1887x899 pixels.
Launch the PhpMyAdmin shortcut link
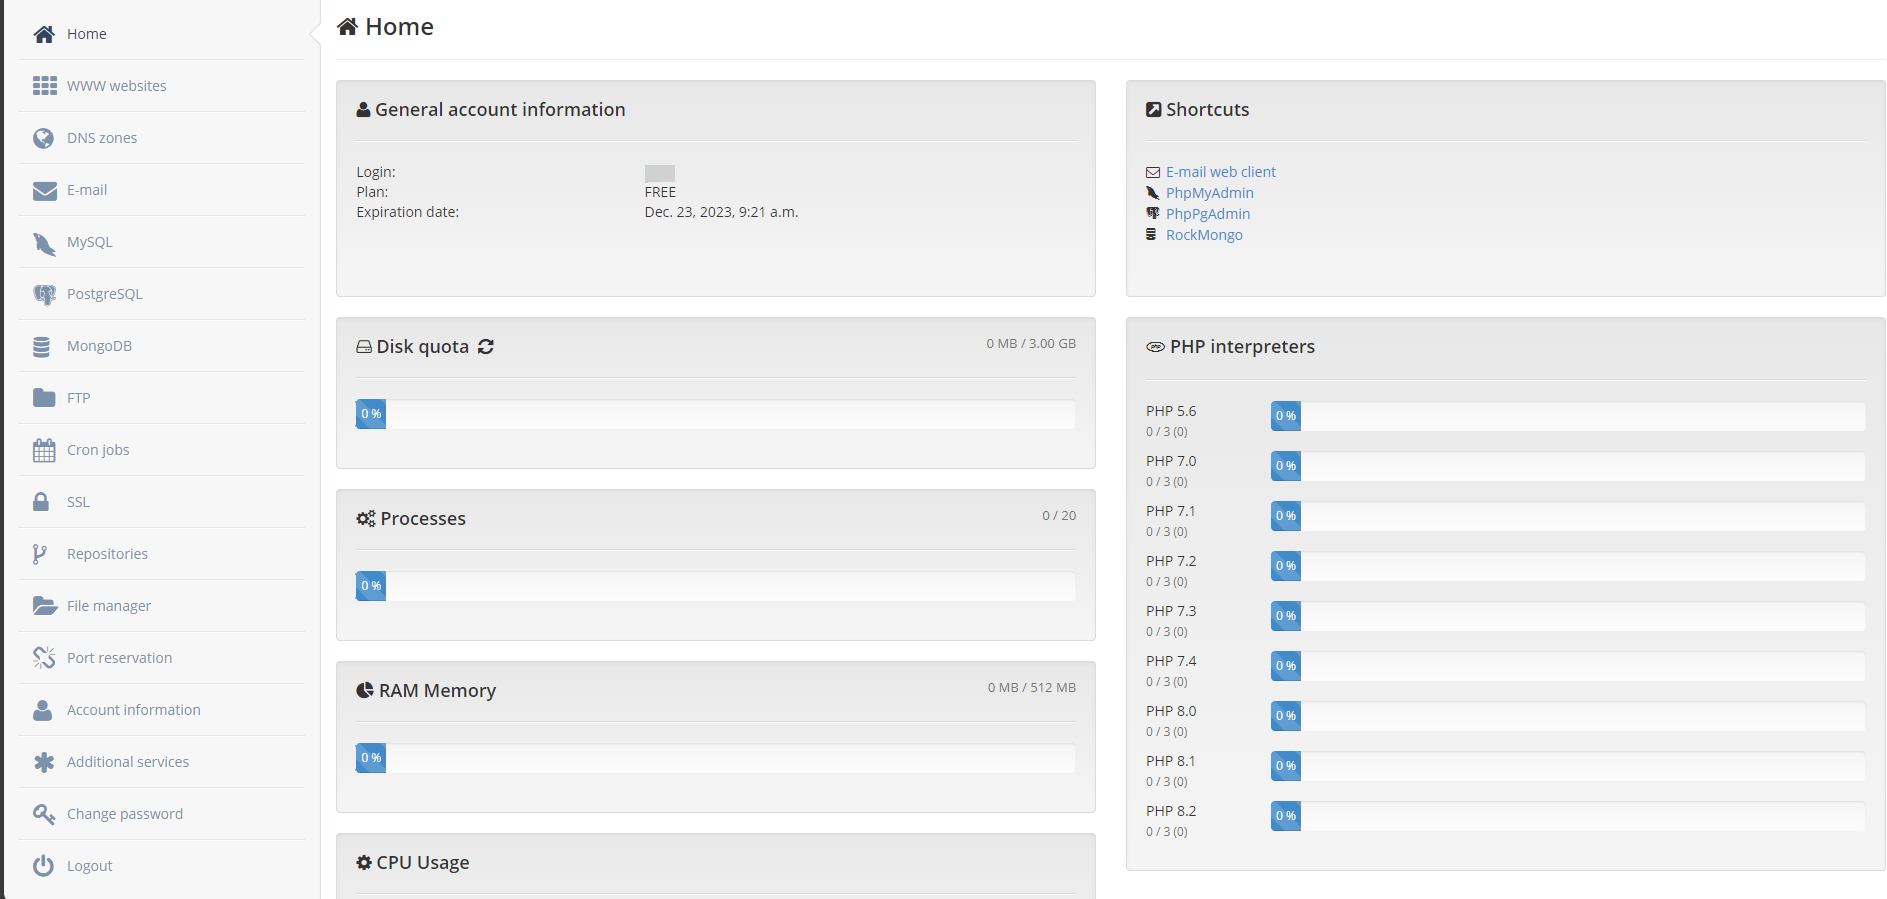click(x=1209, y=193)
